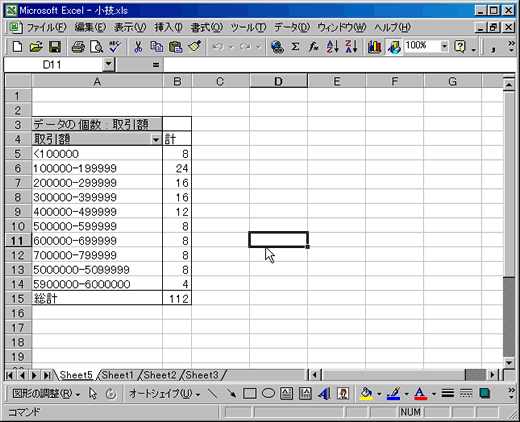The height and width of the screenshot is (422, 520).
Task: Click the Format Painter brush icon
Action: tap(195, 47)
